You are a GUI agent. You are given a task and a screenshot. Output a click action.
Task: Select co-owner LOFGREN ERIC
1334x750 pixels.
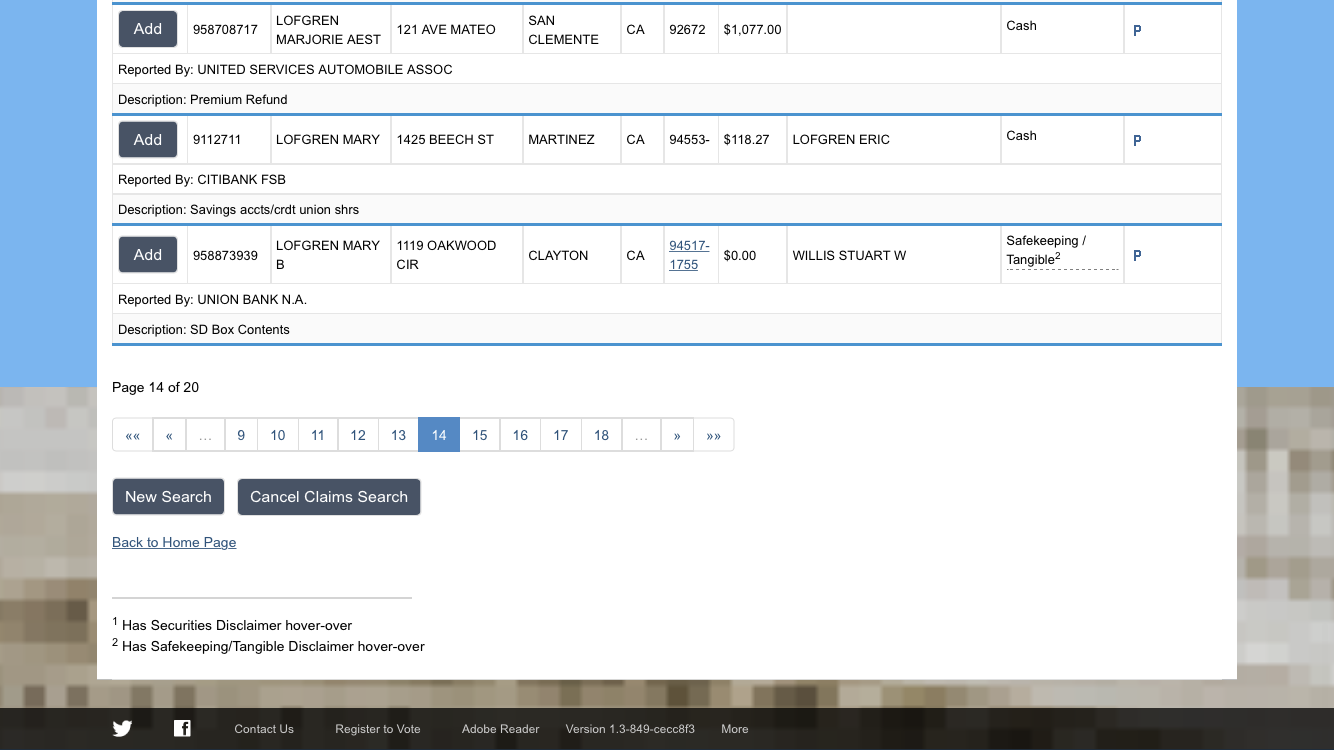tap(841, 140)
